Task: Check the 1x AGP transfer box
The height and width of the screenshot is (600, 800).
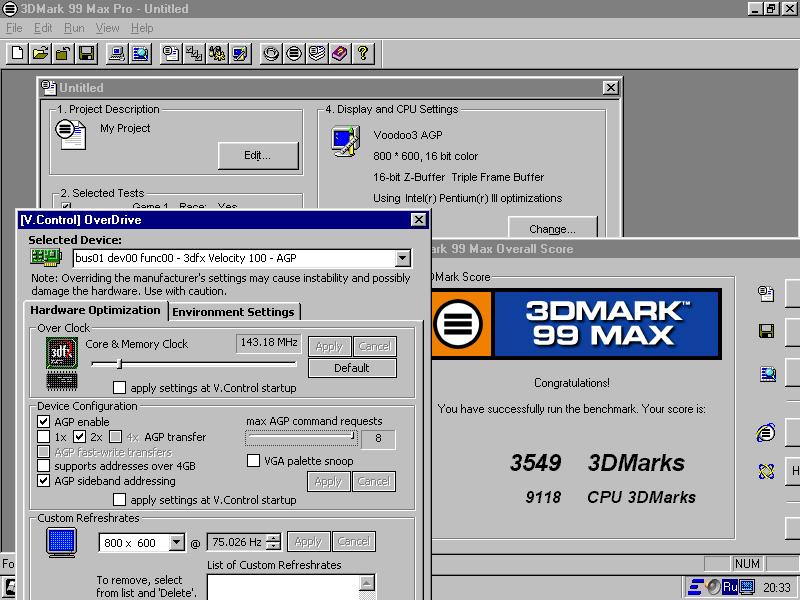Action: 43,437
